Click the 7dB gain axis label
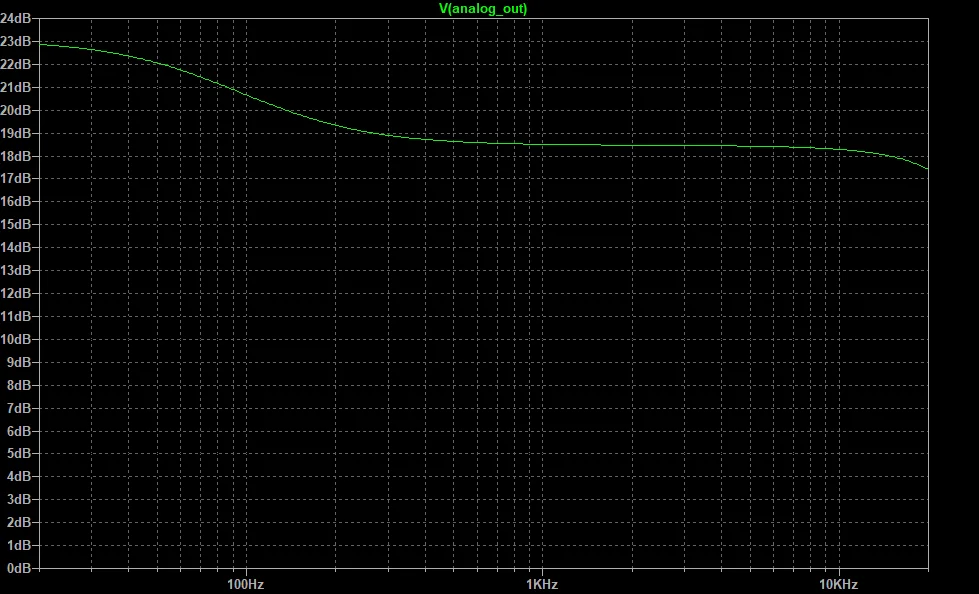 (x=19, y=408)
